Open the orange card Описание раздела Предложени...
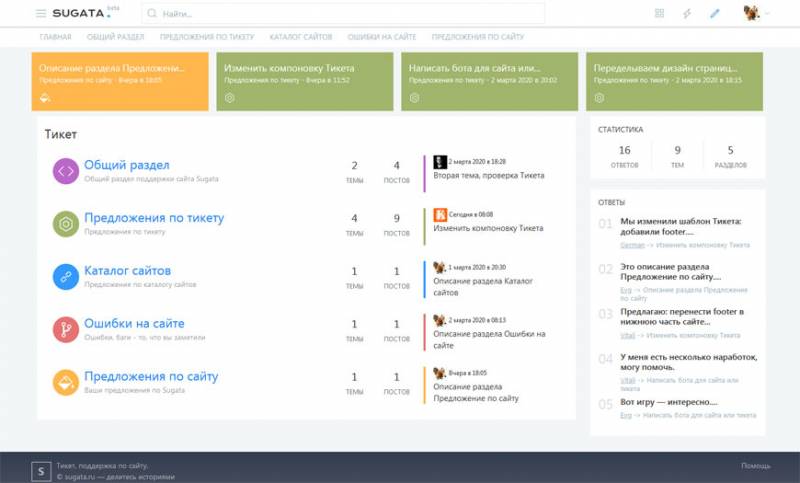Screen dimensions: 800x483 120,81
